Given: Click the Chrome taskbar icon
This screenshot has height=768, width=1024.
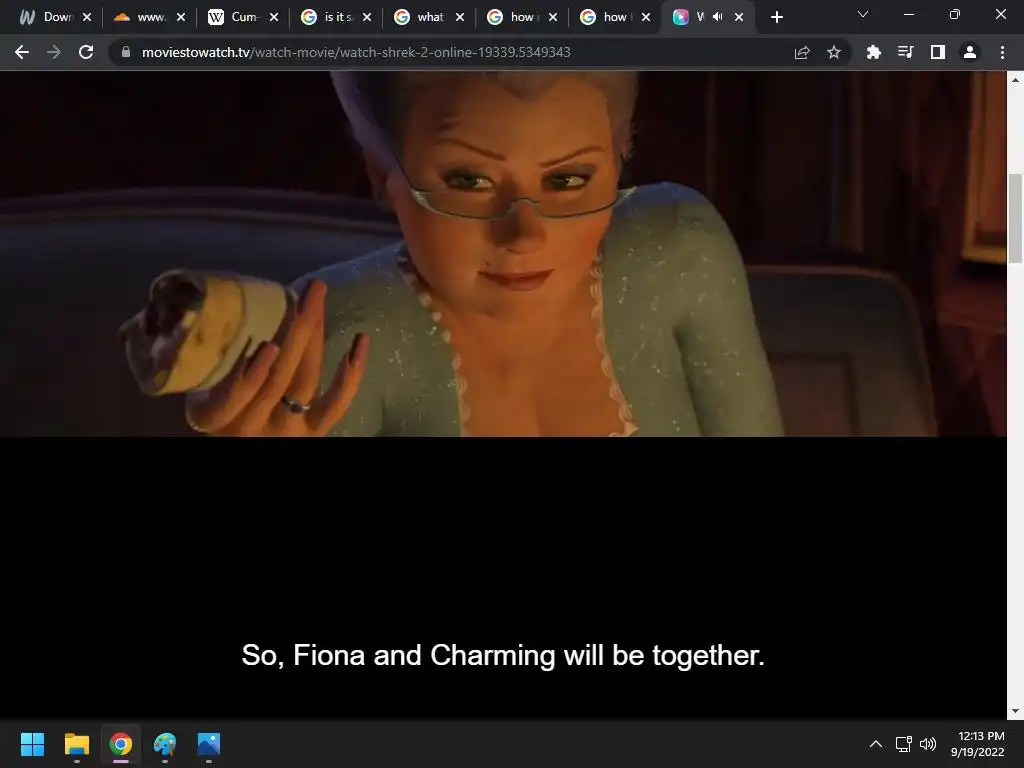Looking at the screenshot, I should point(121,744).
